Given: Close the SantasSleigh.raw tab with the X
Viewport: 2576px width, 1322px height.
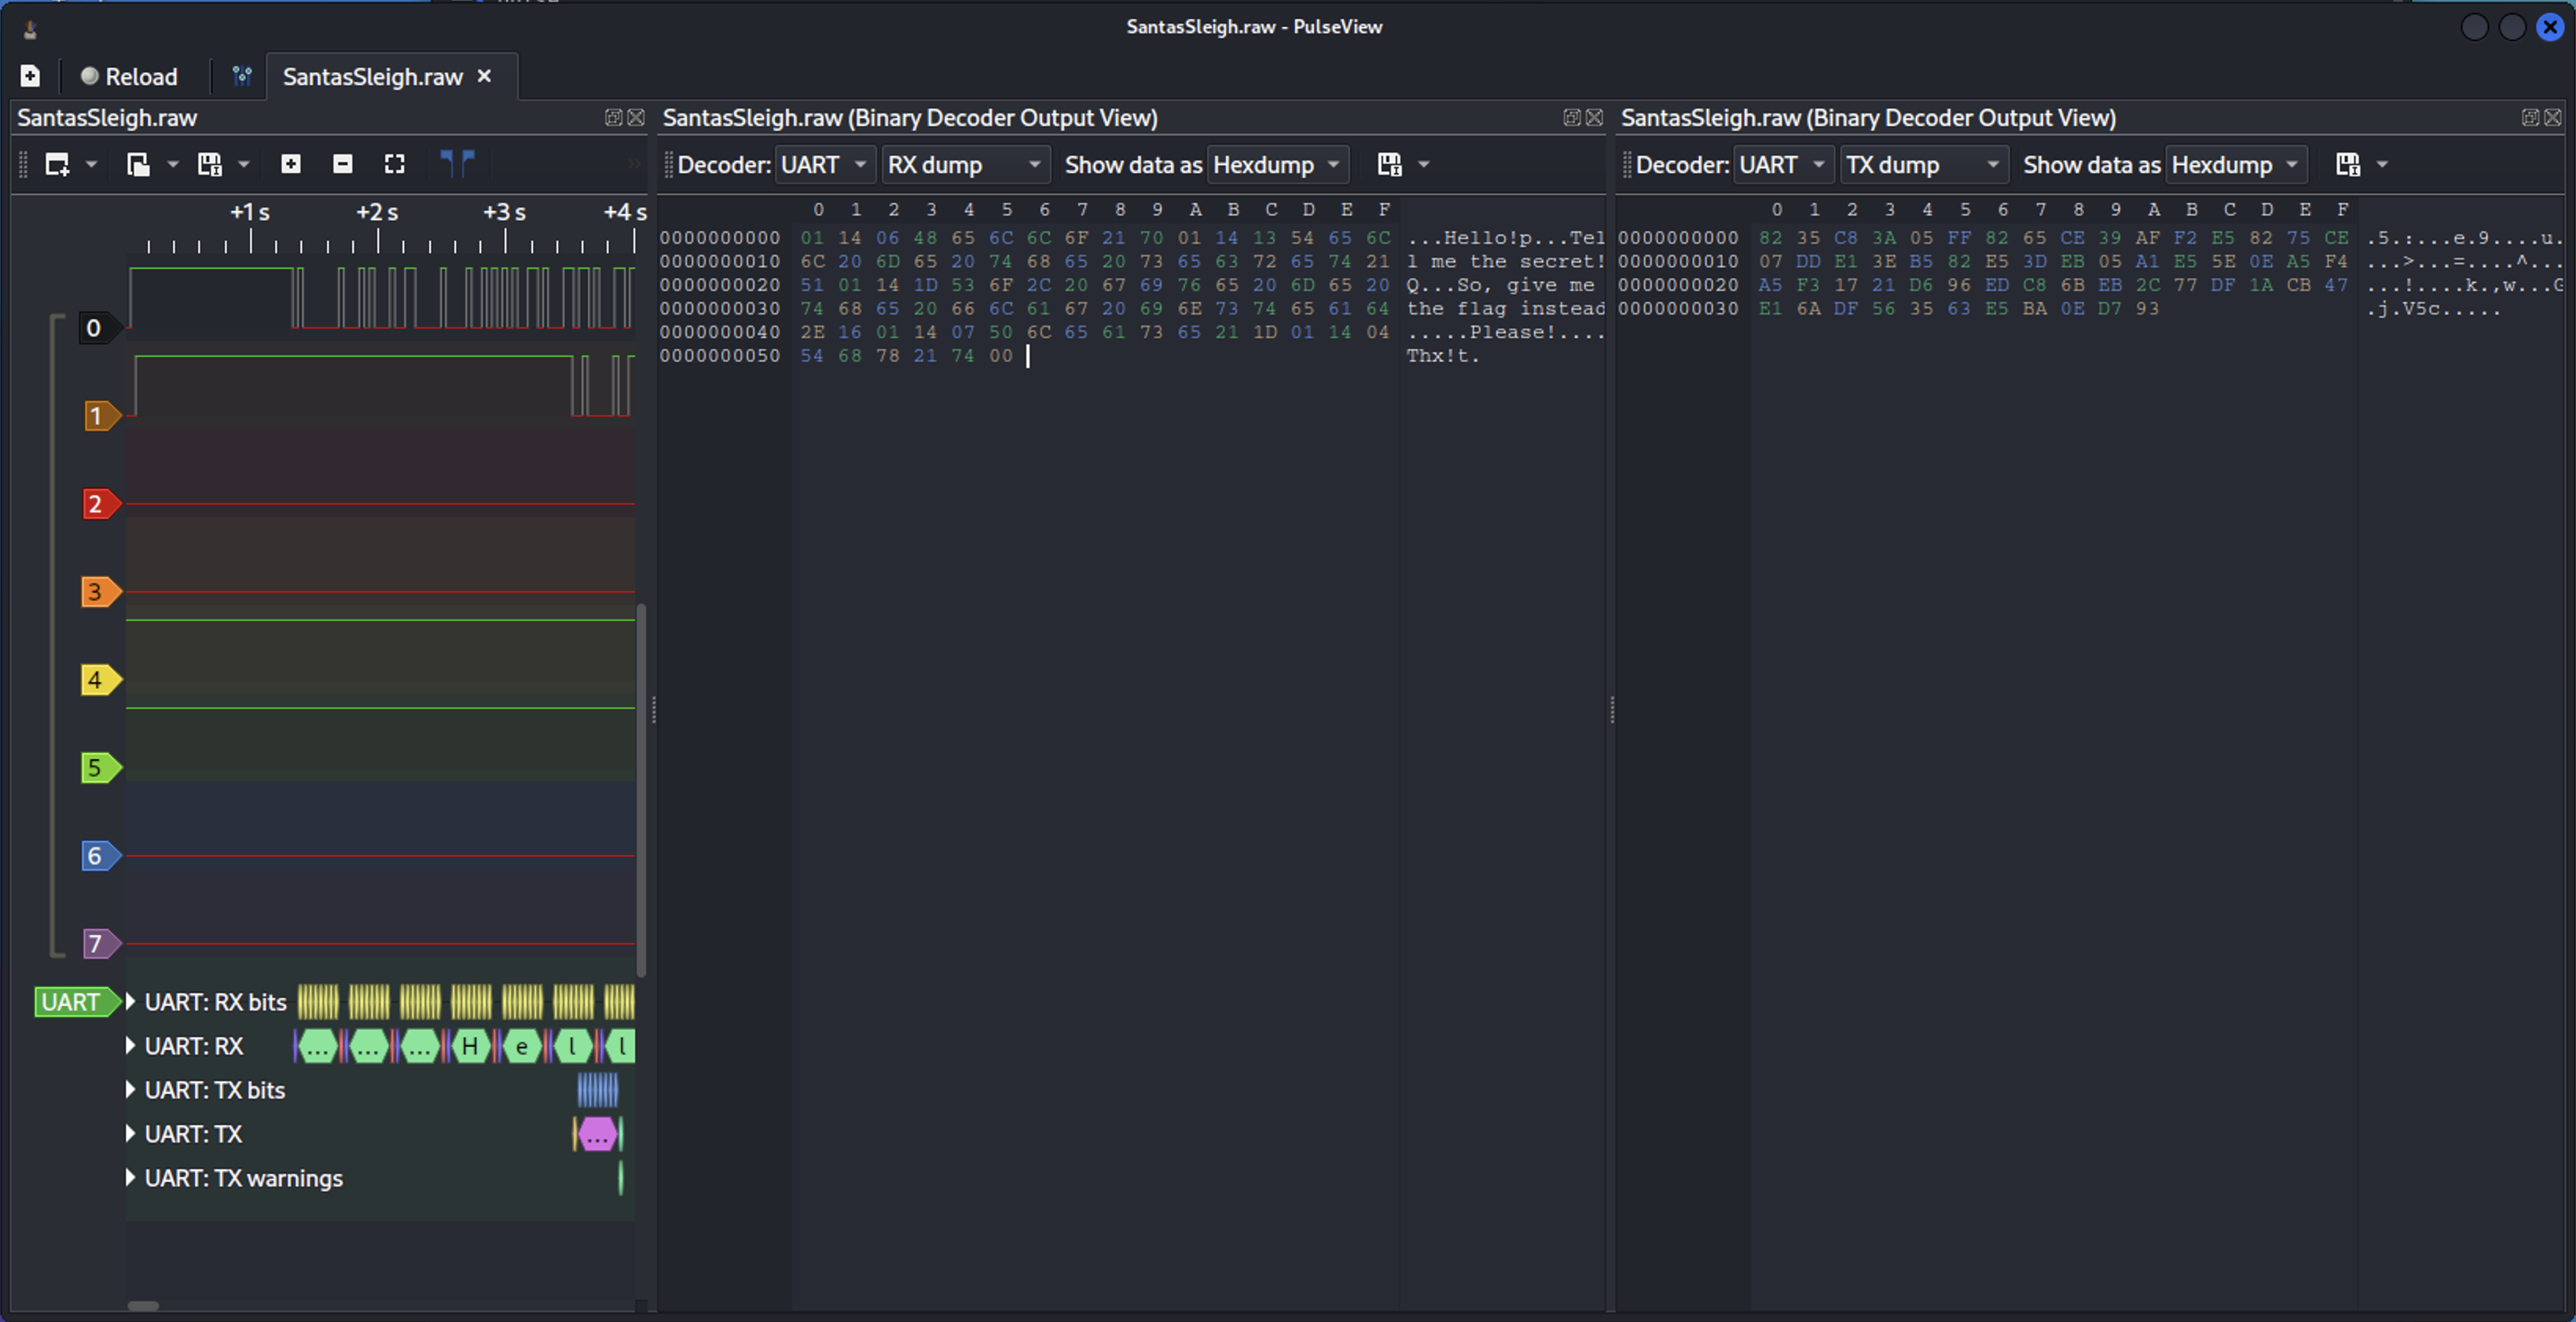Looking at the screenshot, I should (x=485, y=76).
